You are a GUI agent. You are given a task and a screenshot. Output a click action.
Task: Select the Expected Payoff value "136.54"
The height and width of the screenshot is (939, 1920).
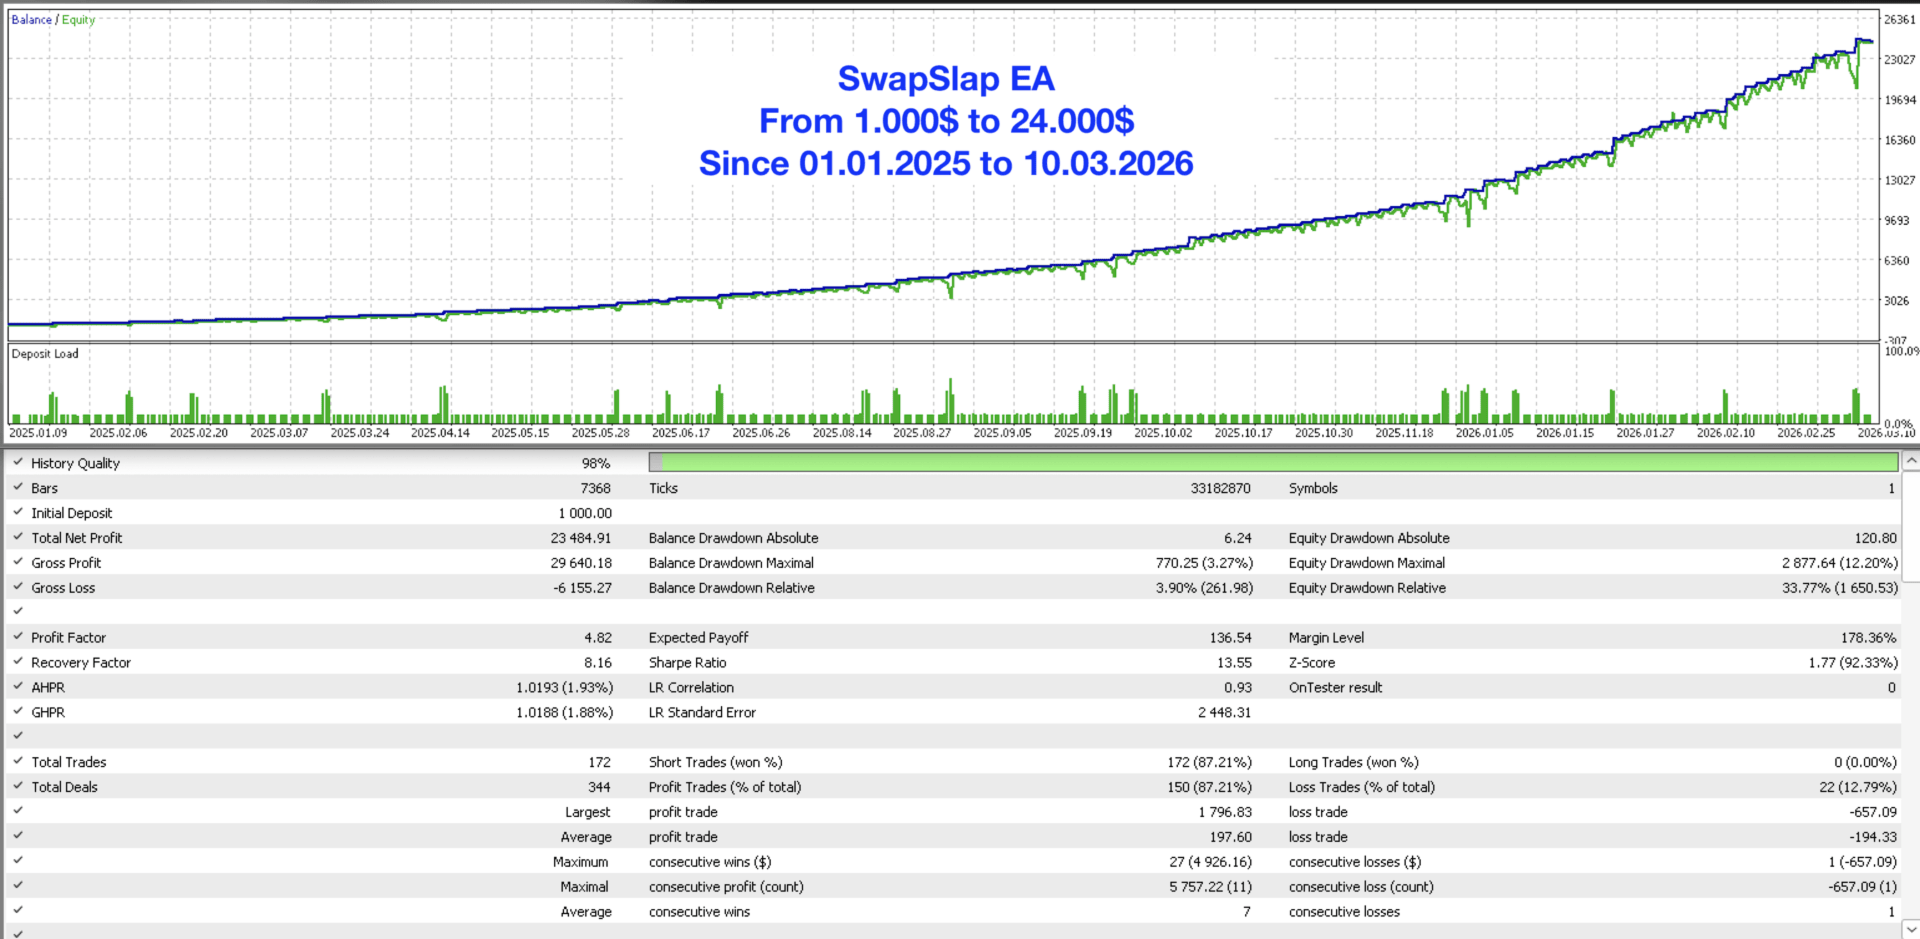click(x=1231, y=638)
